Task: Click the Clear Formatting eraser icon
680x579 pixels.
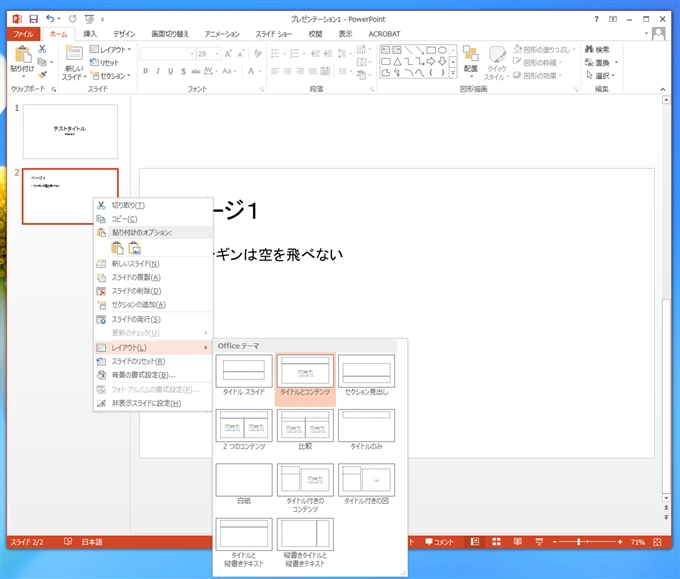Action: (258, 53)
